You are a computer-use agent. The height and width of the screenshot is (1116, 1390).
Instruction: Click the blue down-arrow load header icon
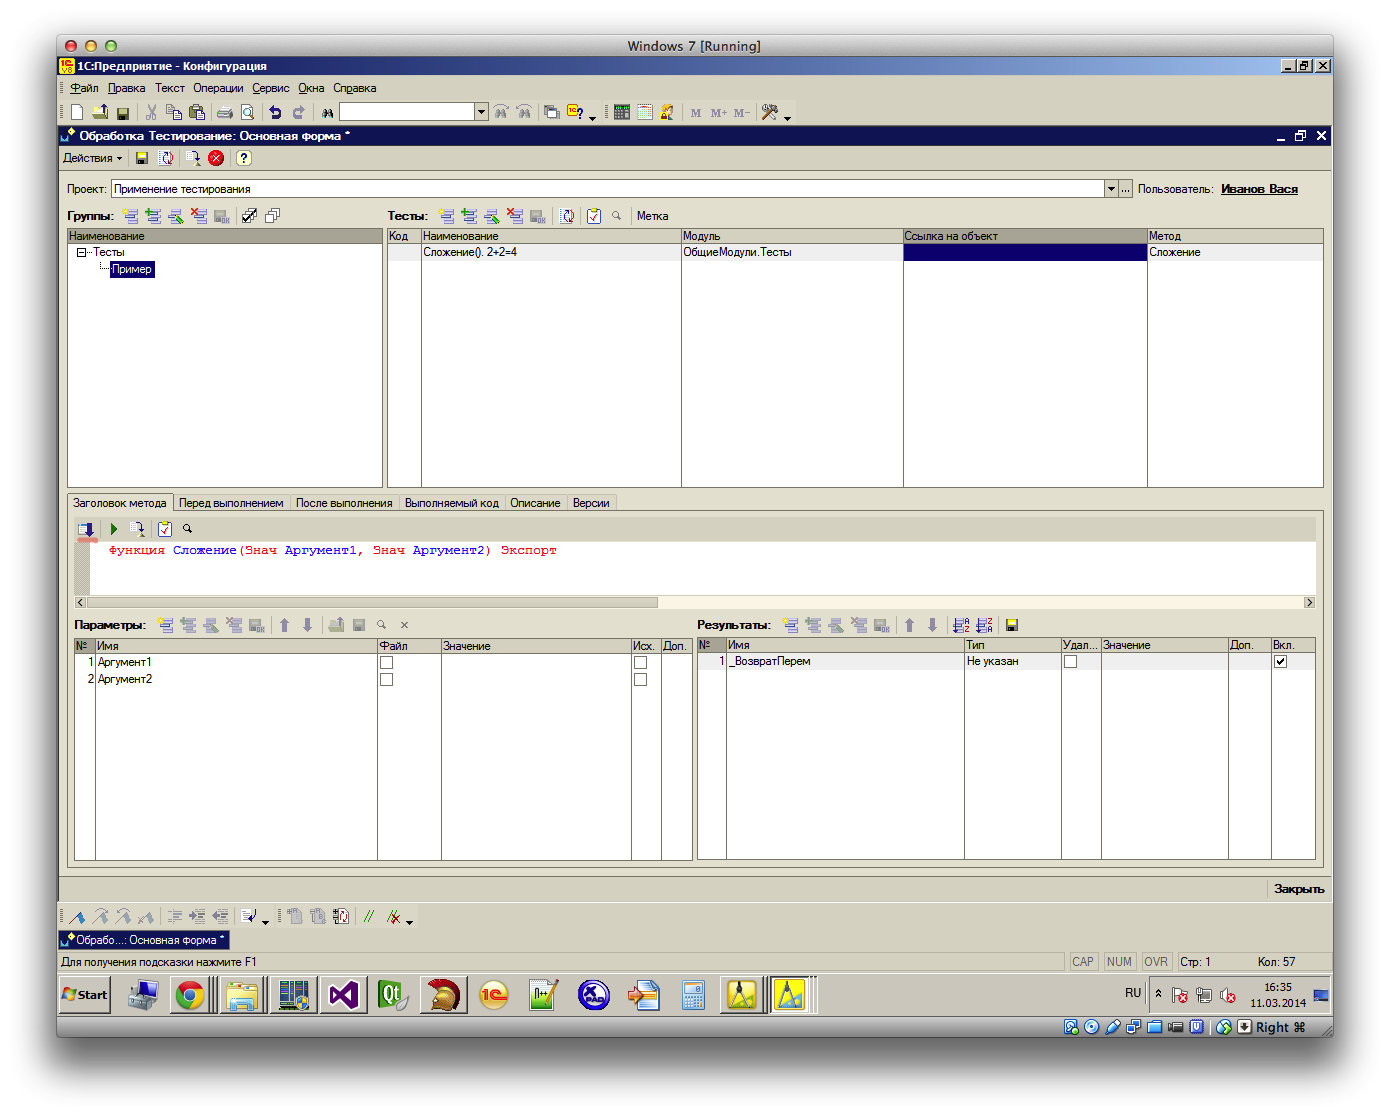tap(86, 529)
